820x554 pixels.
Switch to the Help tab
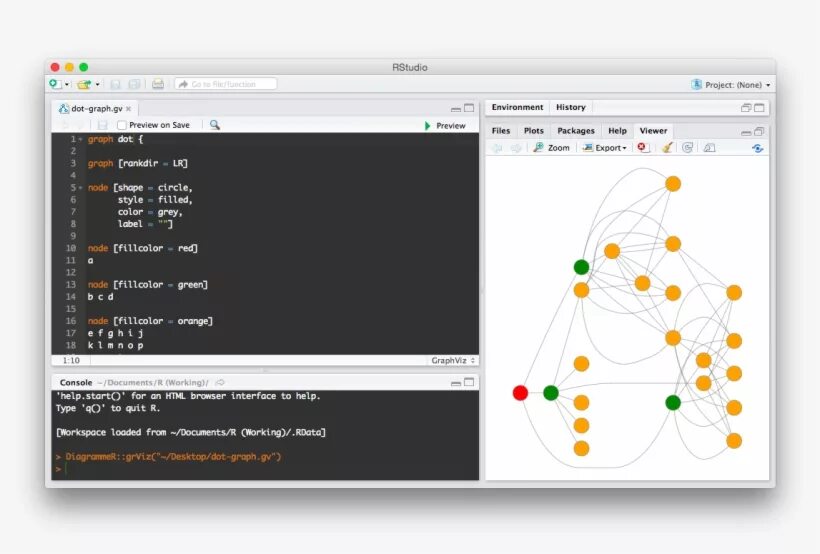coord(617,131)
